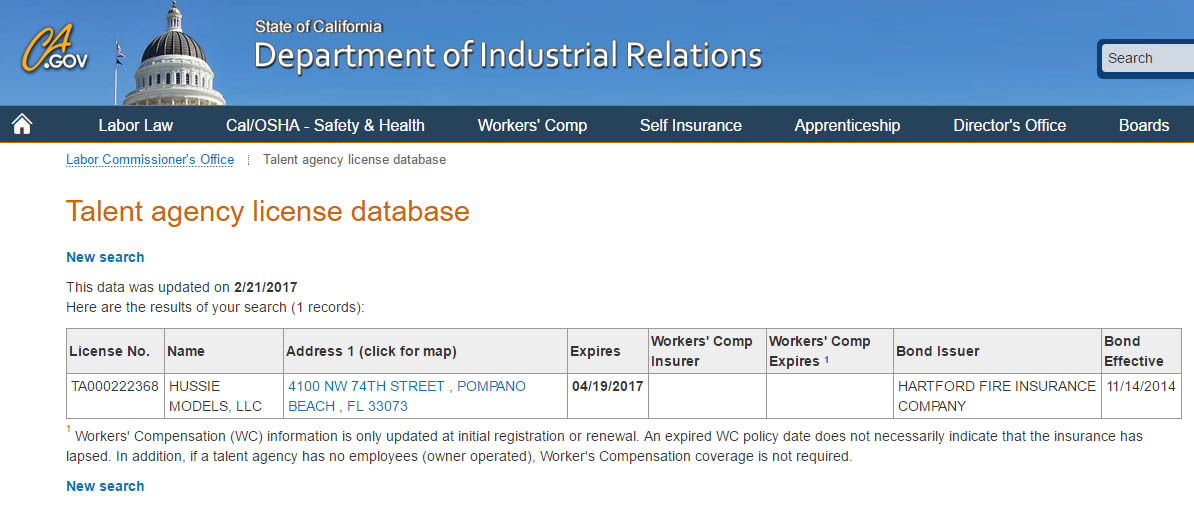Go to the Apprenticeship section

847,126
